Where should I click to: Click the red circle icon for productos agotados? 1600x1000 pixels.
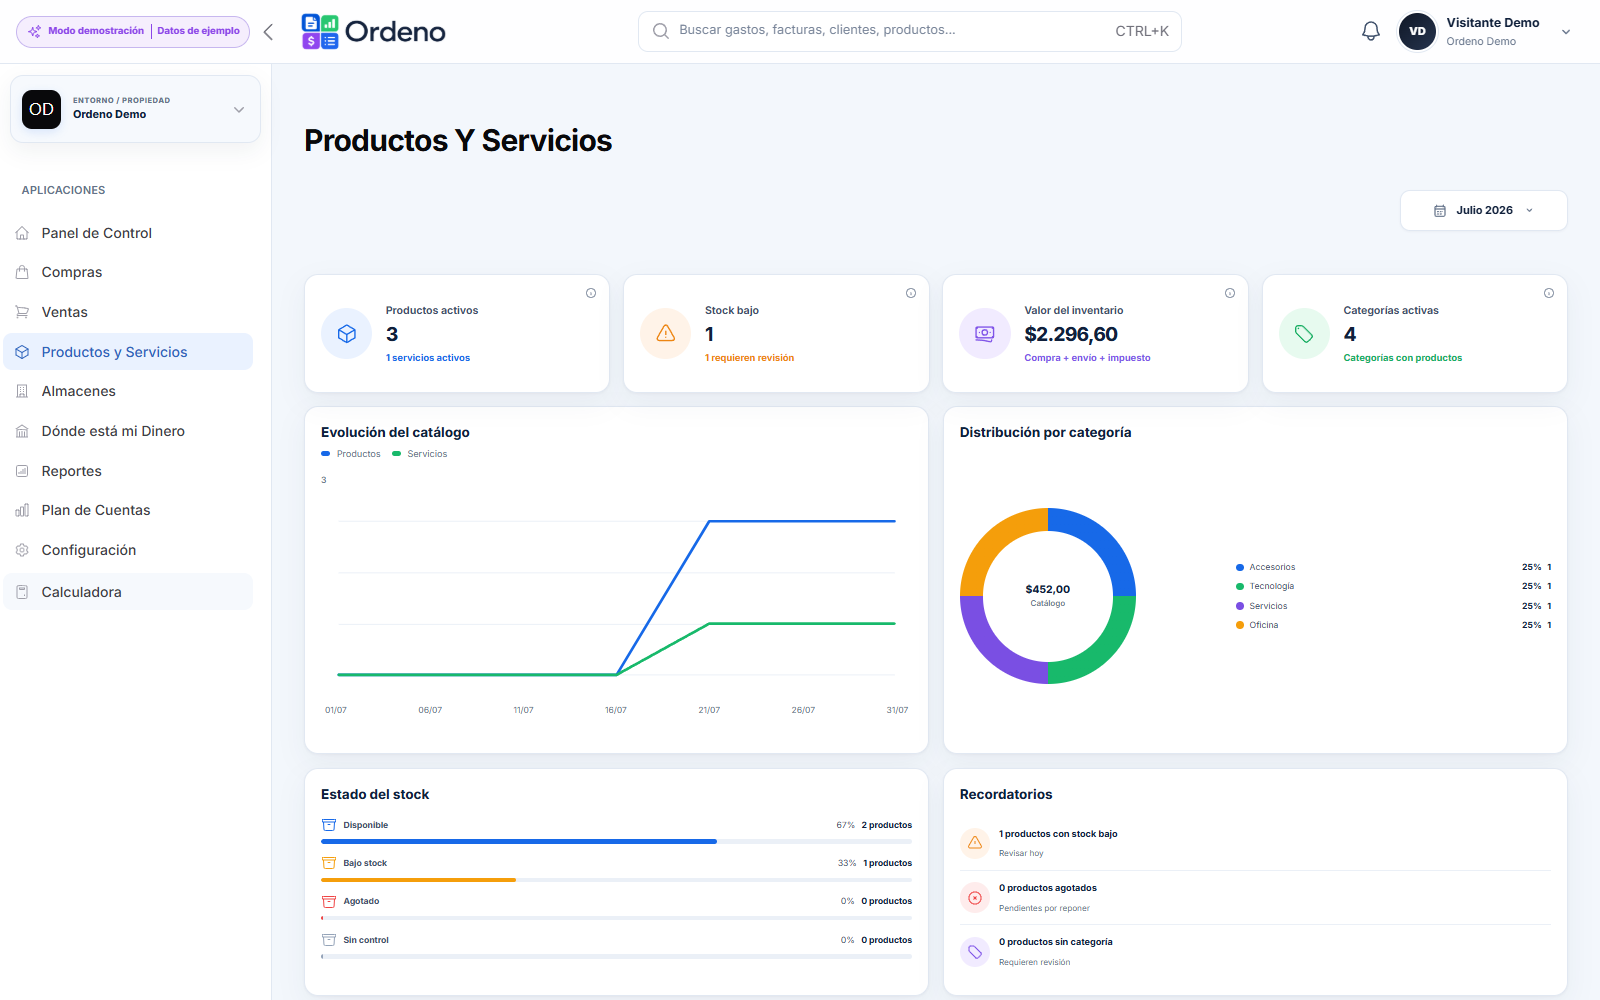[975, 898]
